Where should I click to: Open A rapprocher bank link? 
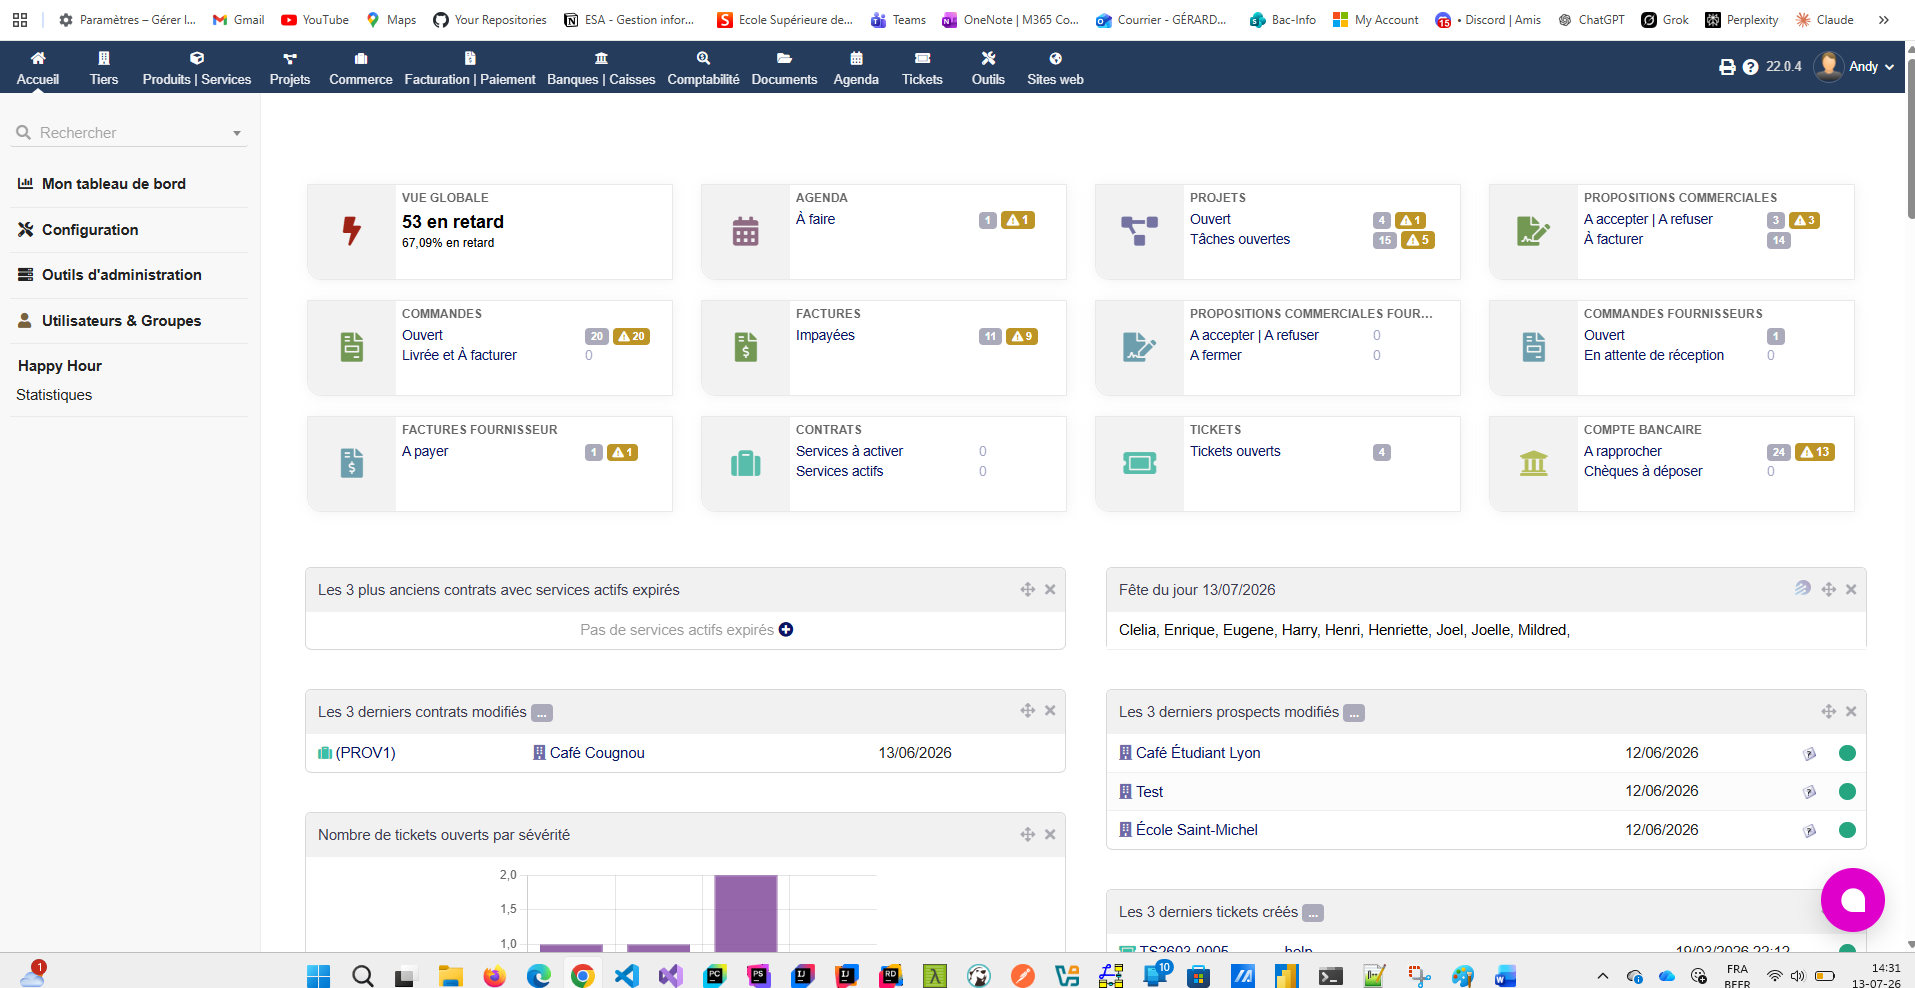coord(1622,452)
